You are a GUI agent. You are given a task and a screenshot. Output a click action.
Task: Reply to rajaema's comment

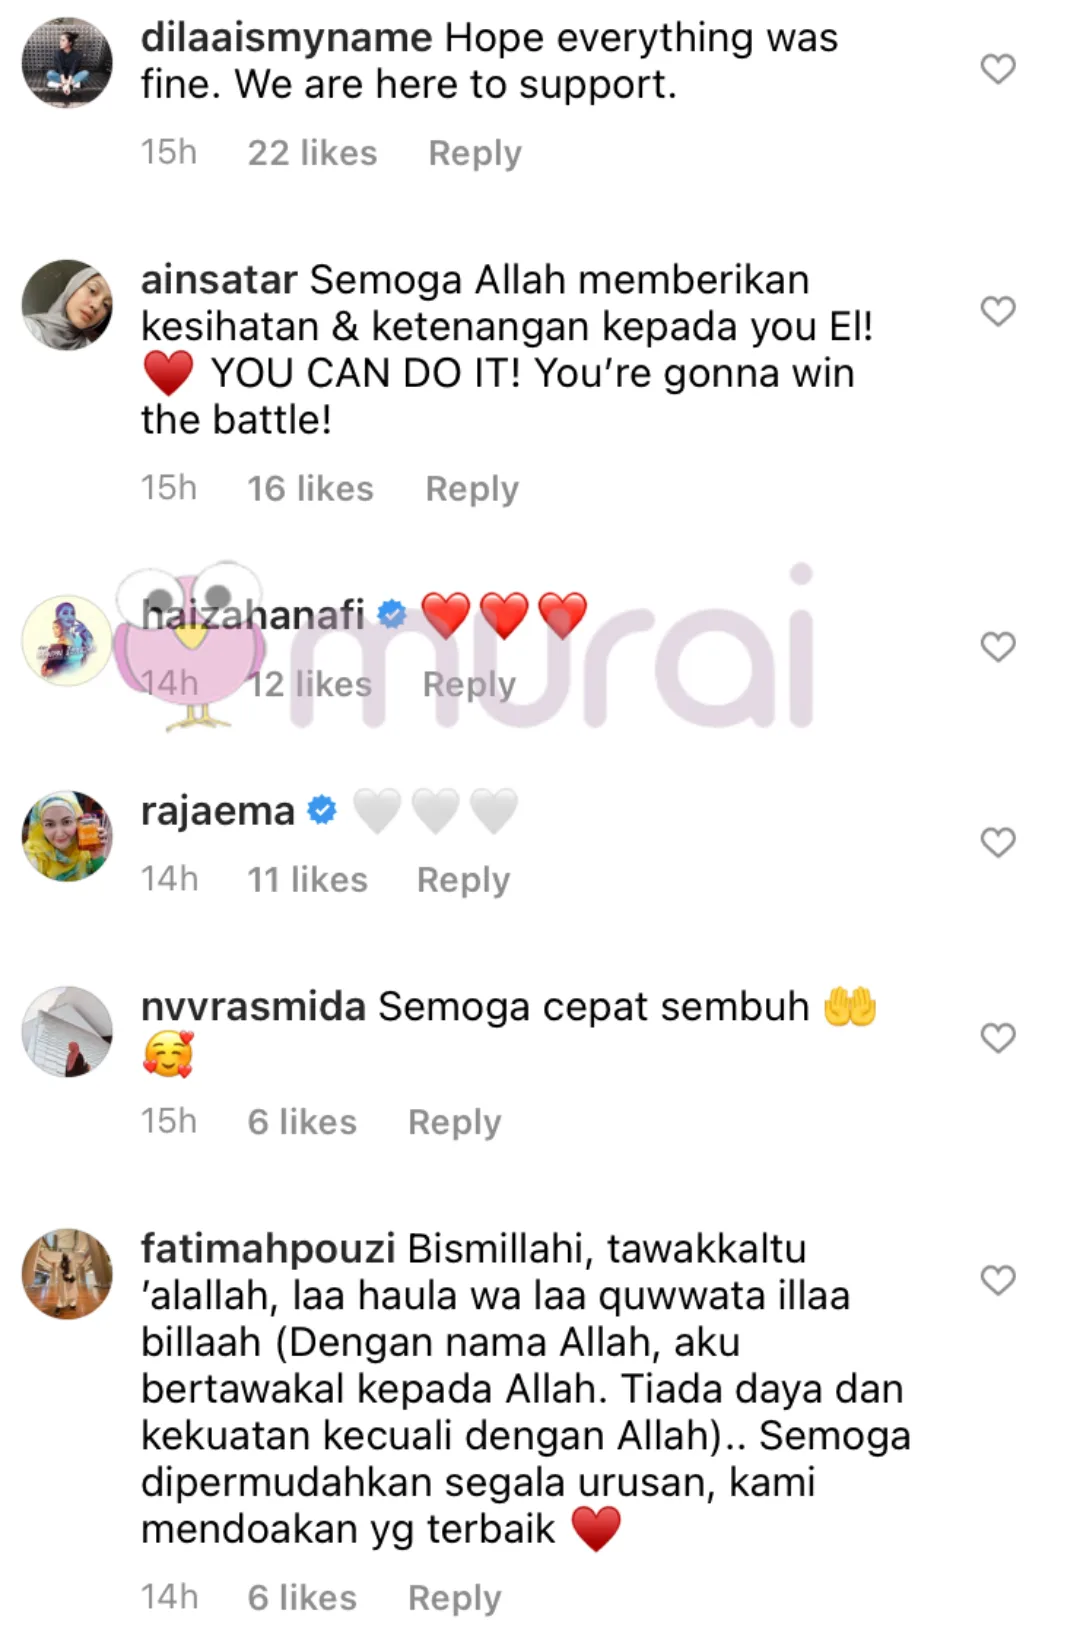pos(463,881)
